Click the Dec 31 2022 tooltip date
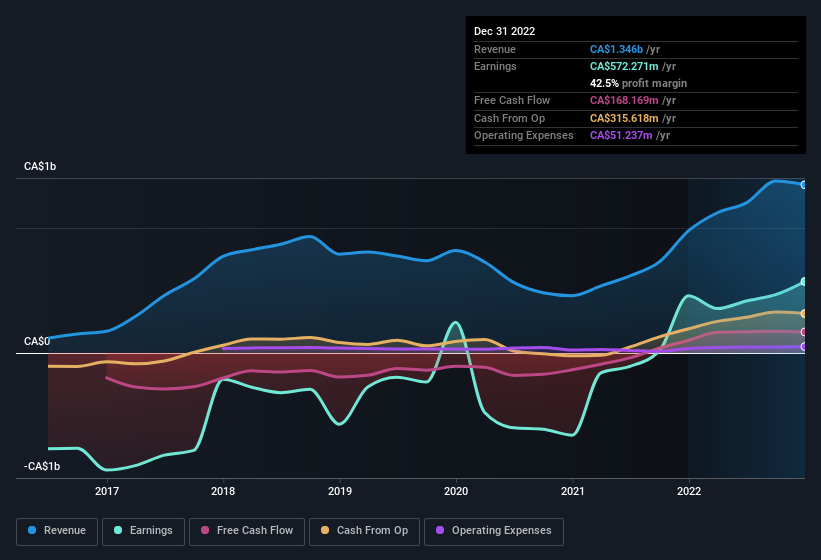821x560 pixels. pyautogui.click(x=504, y=31)
